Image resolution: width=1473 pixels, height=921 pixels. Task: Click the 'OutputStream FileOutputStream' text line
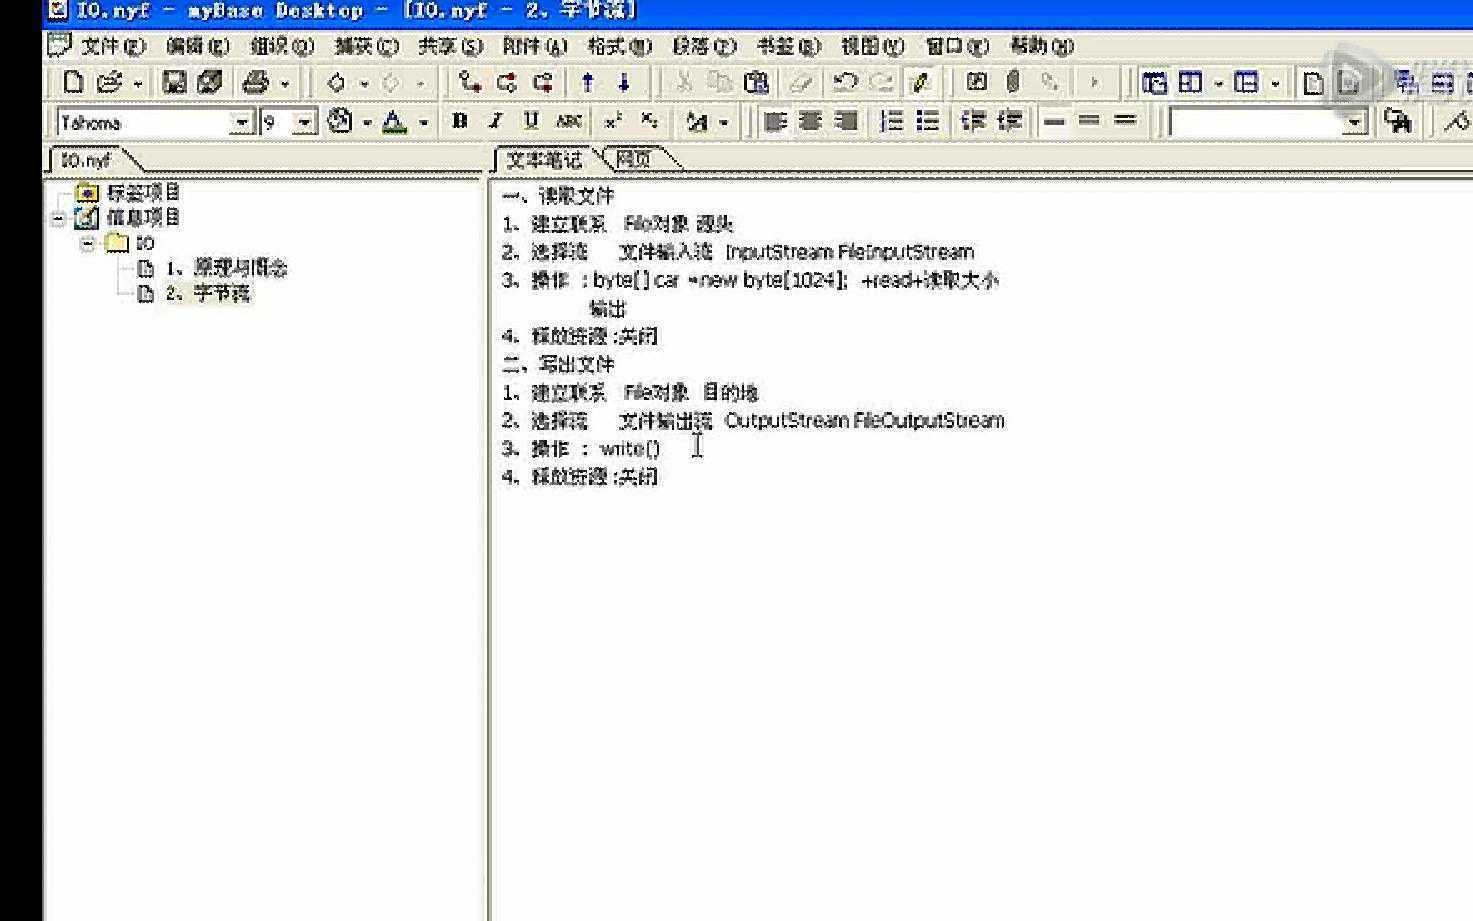[x=864, y=421]
